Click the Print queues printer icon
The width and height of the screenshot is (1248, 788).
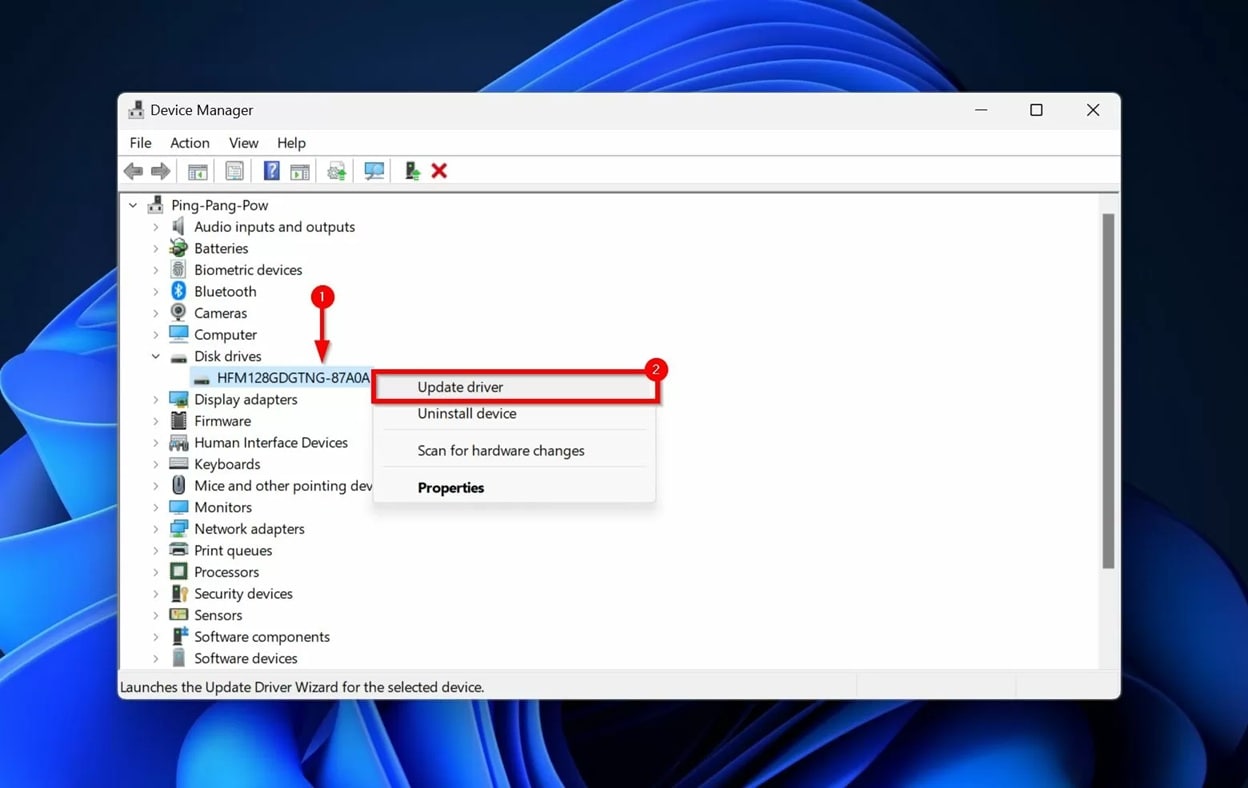[178, 550]
